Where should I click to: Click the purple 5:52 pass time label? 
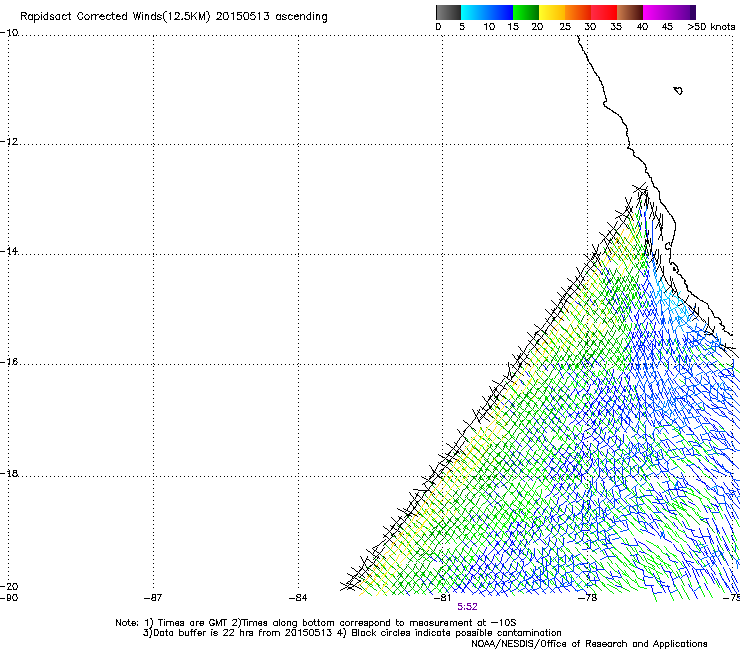tap(467, 607)
